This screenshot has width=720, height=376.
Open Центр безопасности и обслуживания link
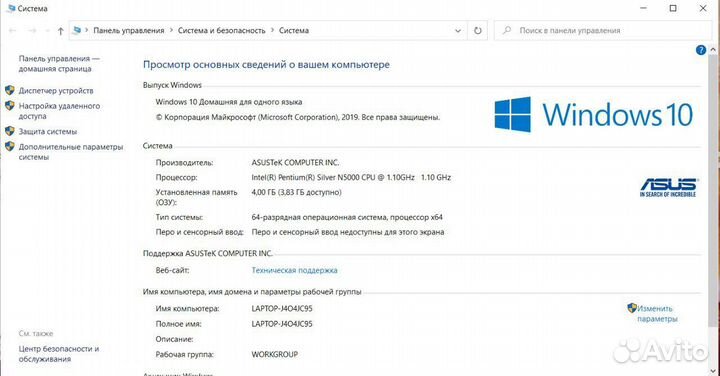tap(59, 354)
